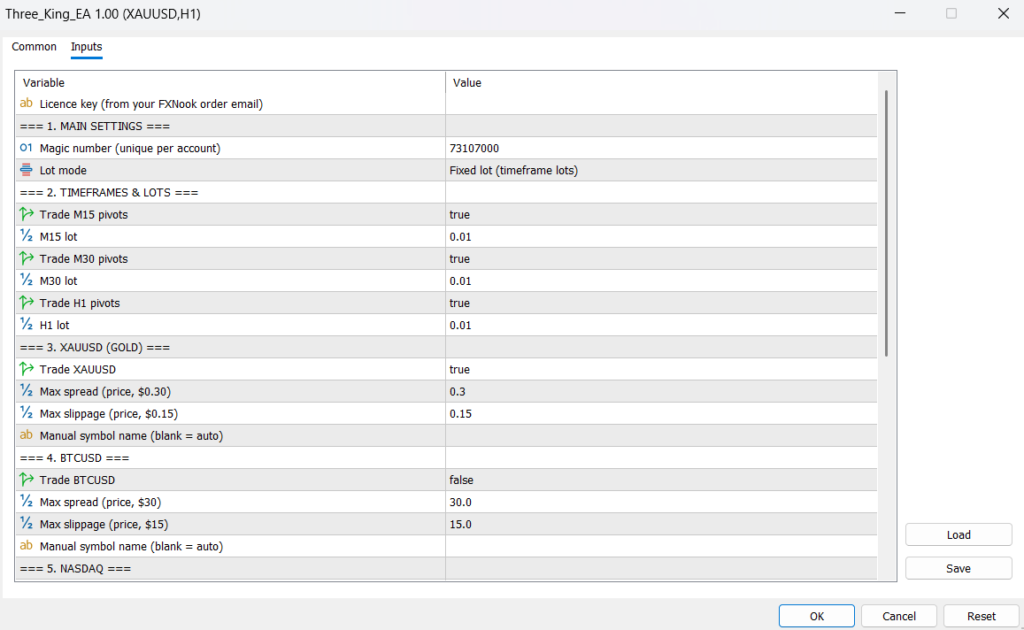This screenshot has height=630, width=1024.
Task: Select the '=== 1. MAIN SETTINGS ===' row
Action: (x=446, y=126)
